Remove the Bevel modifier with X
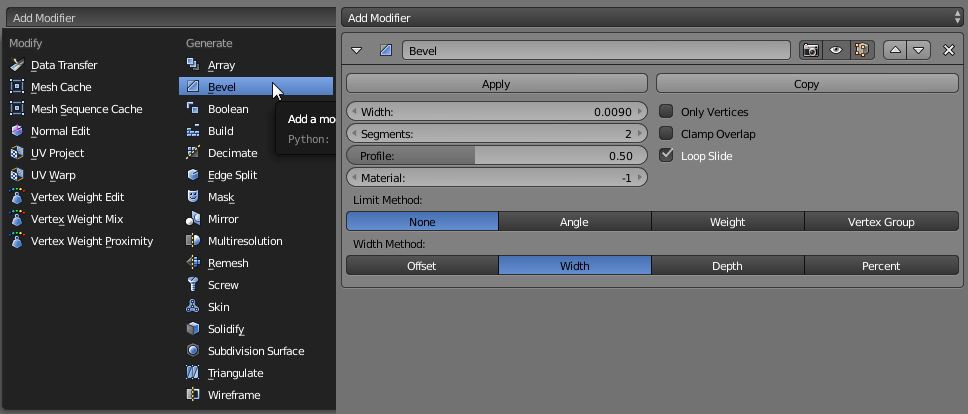Viewport: 968px width, 414px height. (948, 50)
